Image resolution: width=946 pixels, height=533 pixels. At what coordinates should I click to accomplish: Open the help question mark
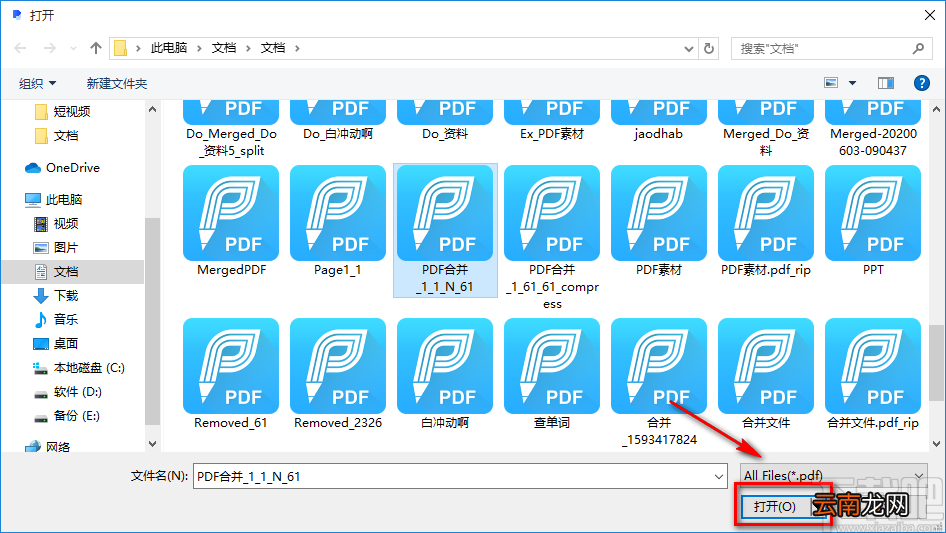coord(921,83)
